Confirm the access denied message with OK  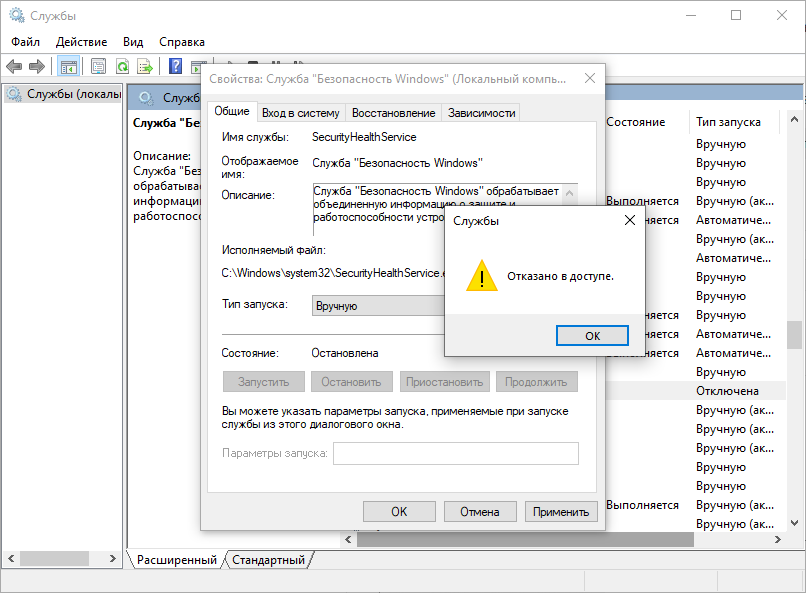tap(592, 336)
